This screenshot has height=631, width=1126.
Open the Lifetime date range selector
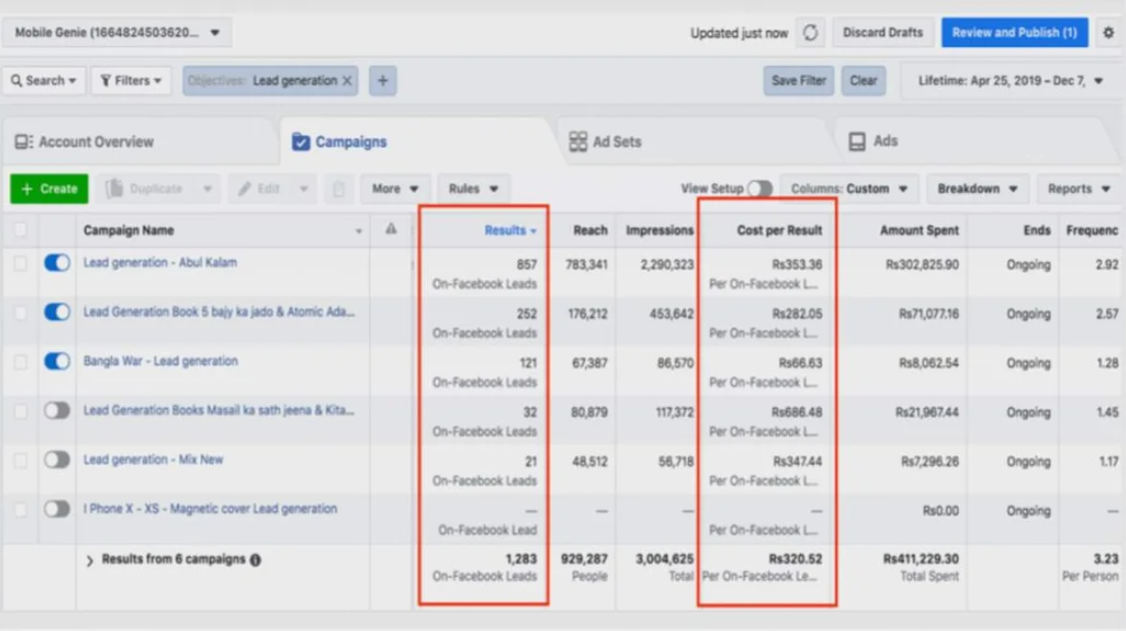pos(1010,81)
